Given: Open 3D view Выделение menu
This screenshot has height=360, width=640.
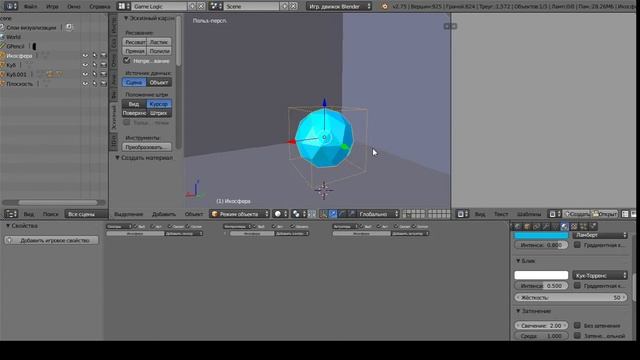Looking at the screenshot, I should 129,214.
